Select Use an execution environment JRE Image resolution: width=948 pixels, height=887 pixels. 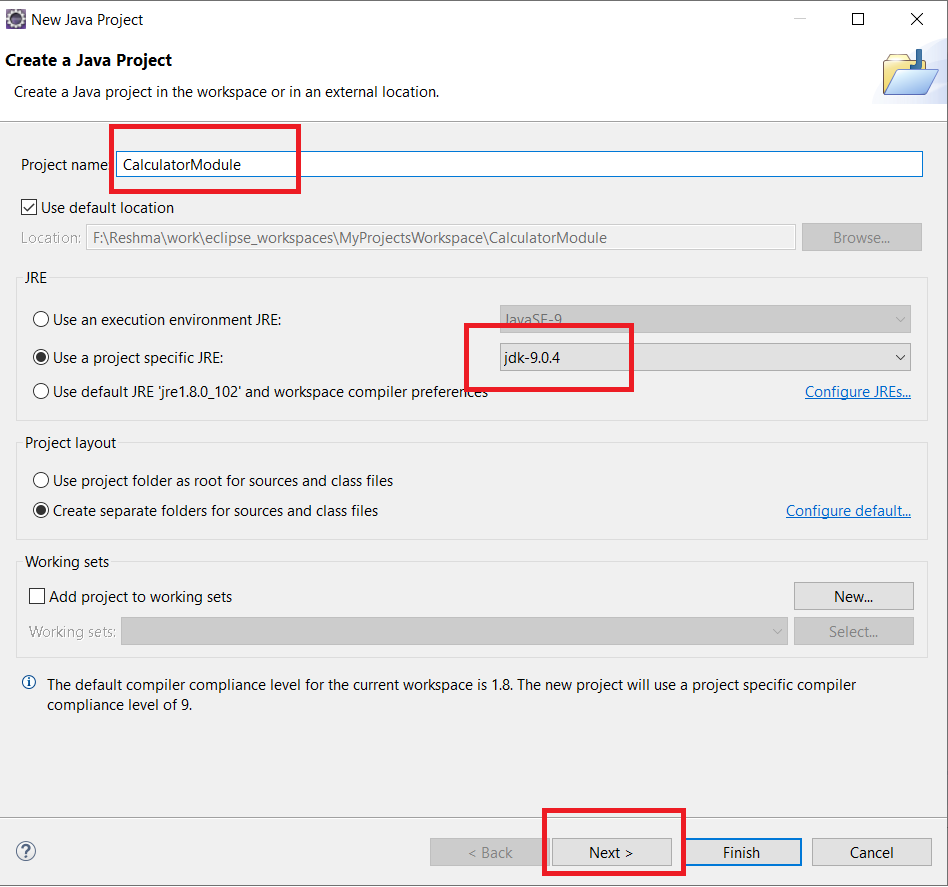click(x=41, y=320)
